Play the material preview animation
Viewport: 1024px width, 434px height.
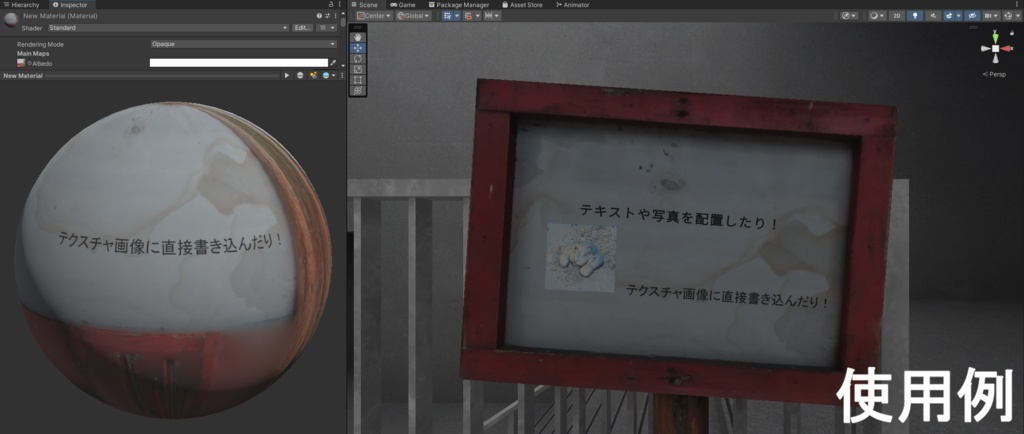(287, 76)
